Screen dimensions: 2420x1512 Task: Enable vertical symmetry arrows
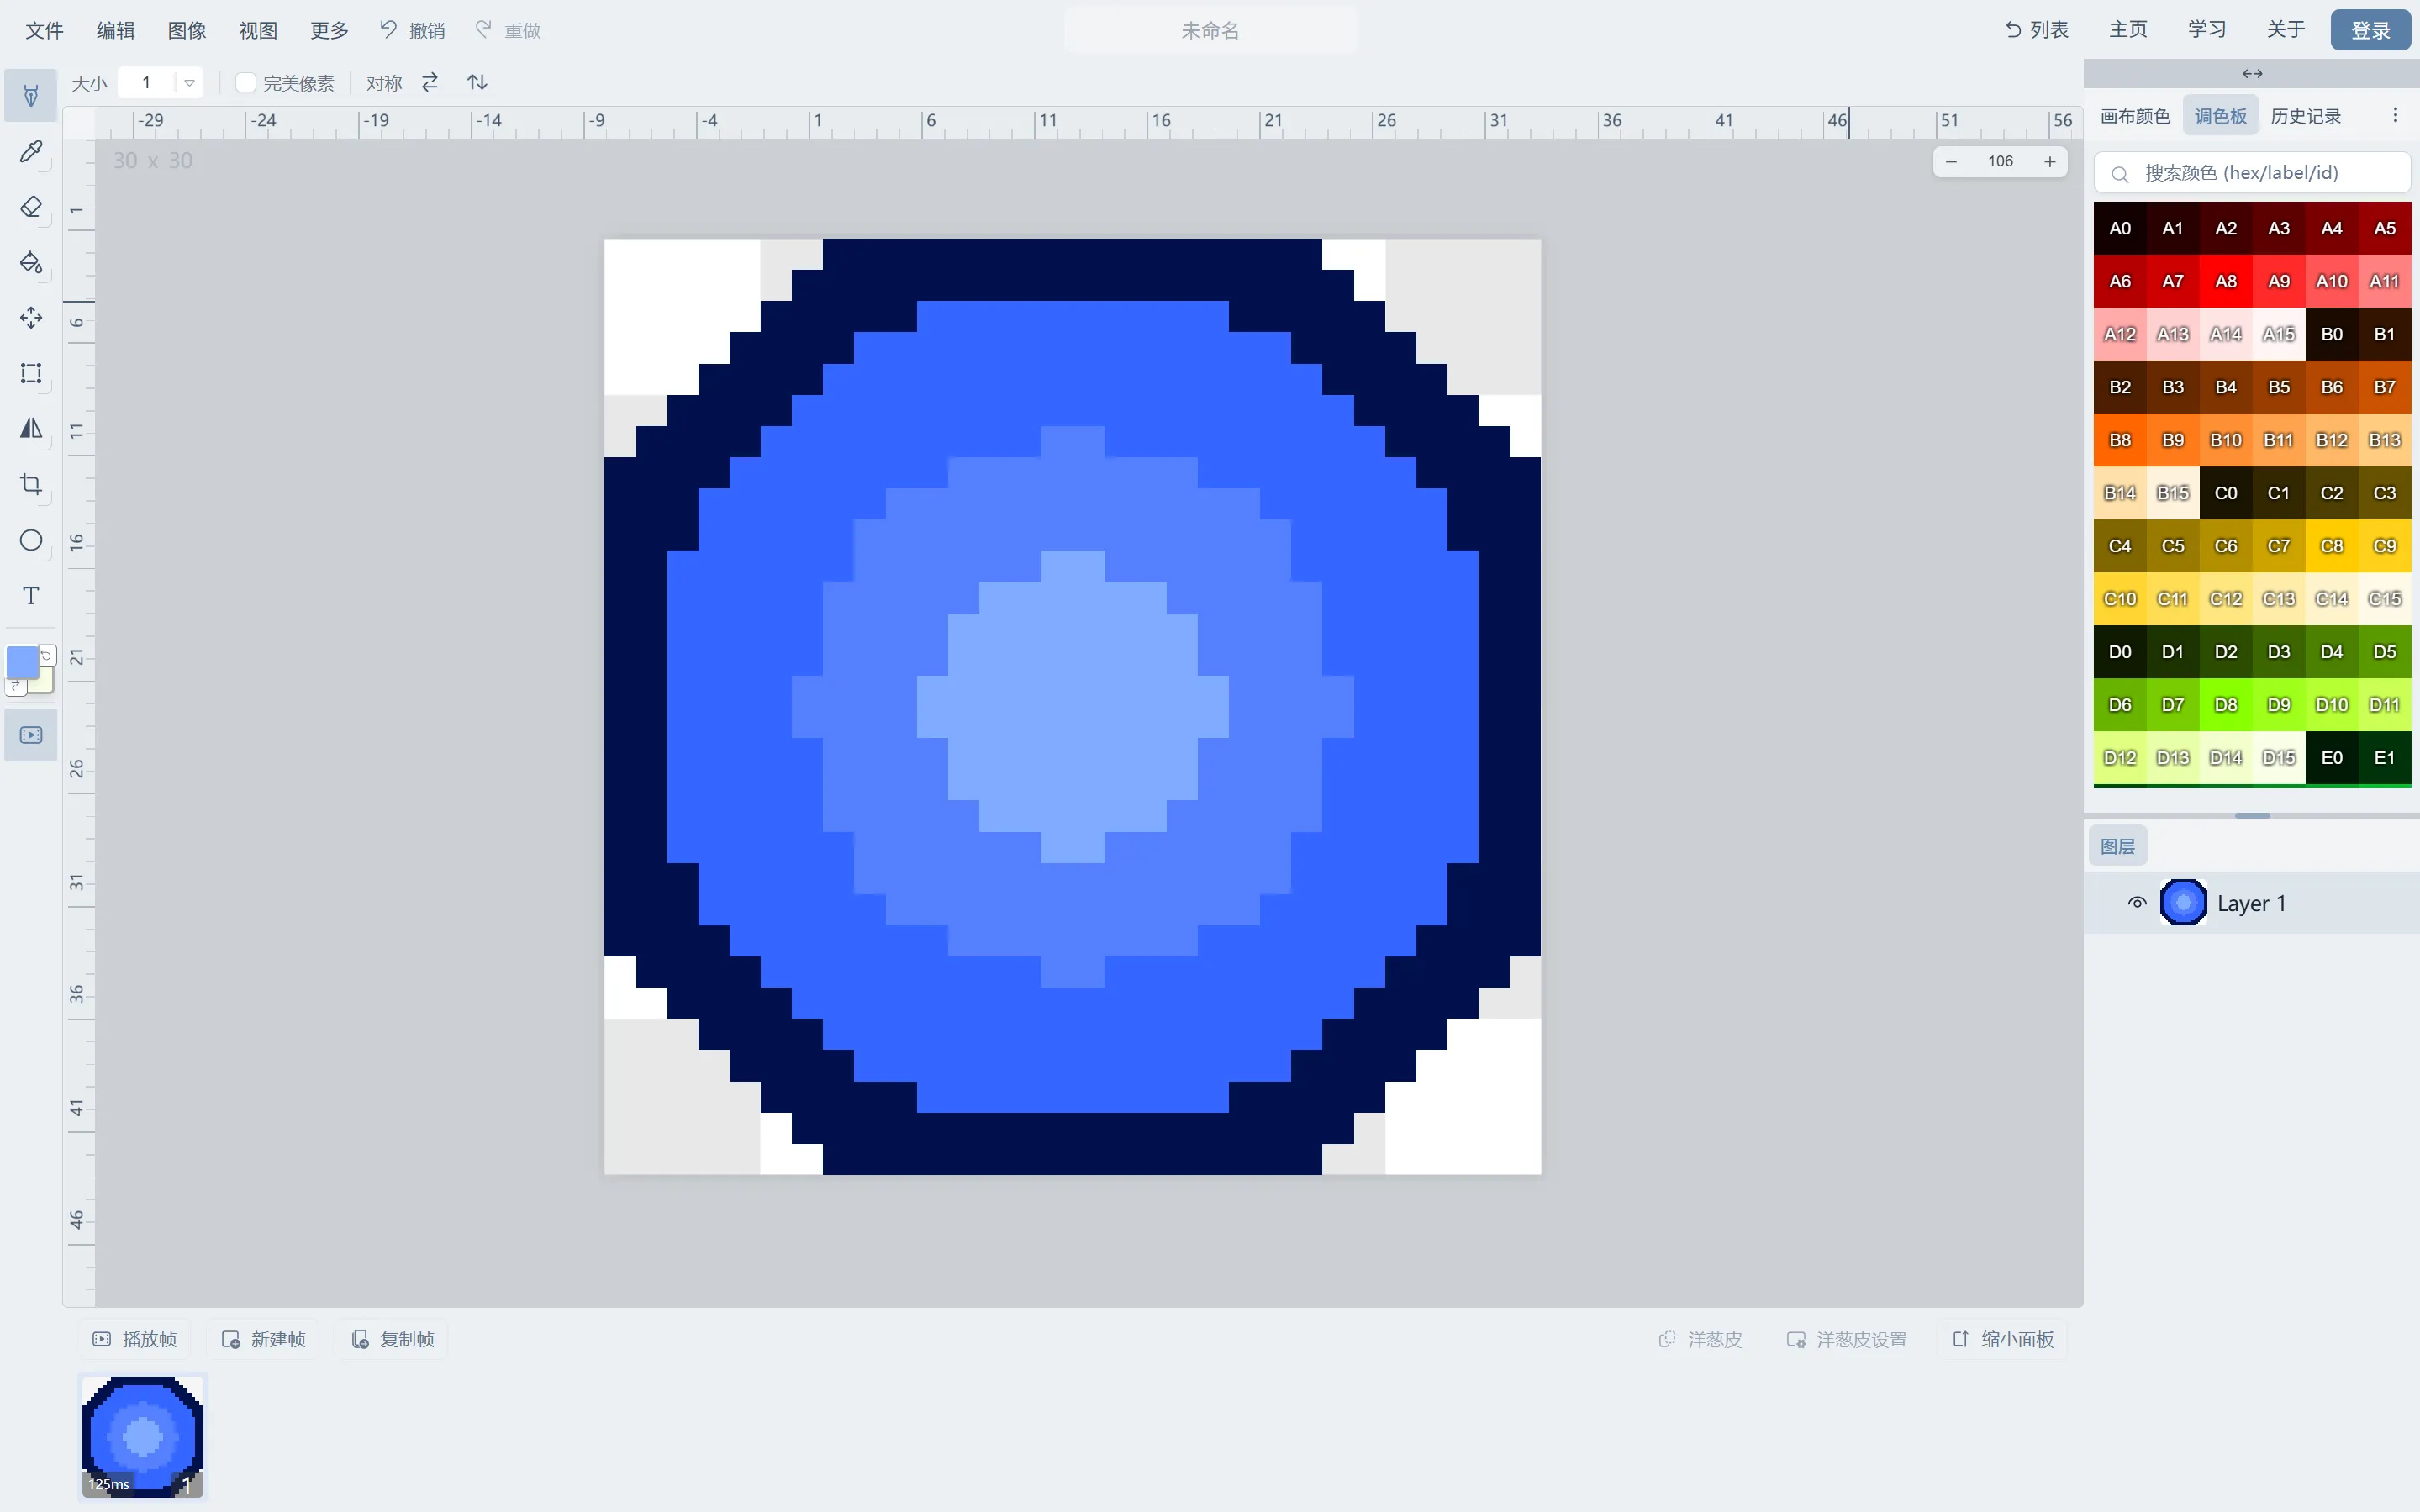(x=477, y=82)
